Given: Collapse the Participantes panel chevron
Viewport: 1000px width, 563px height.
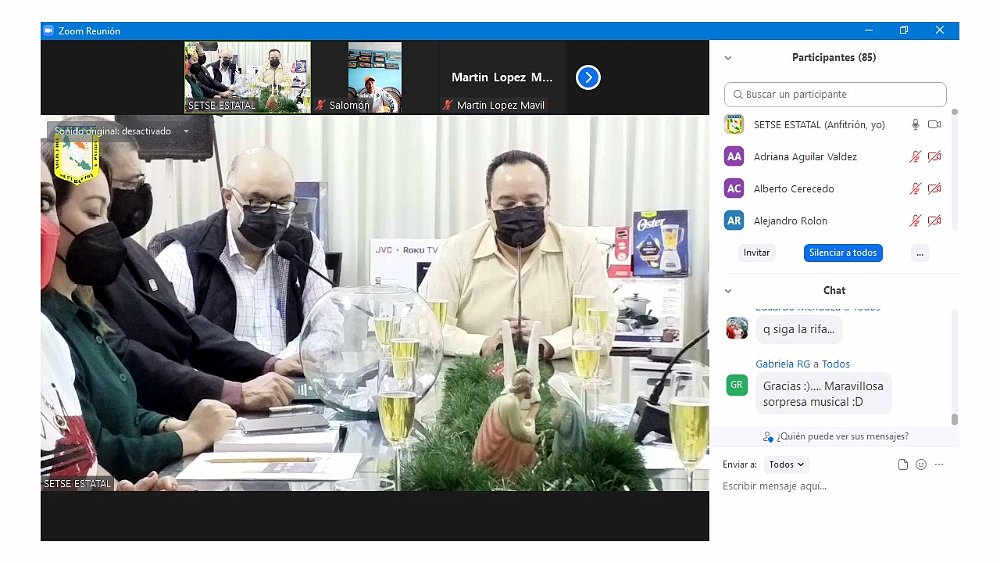Looking at the screenshot, I should click(728, 58).
